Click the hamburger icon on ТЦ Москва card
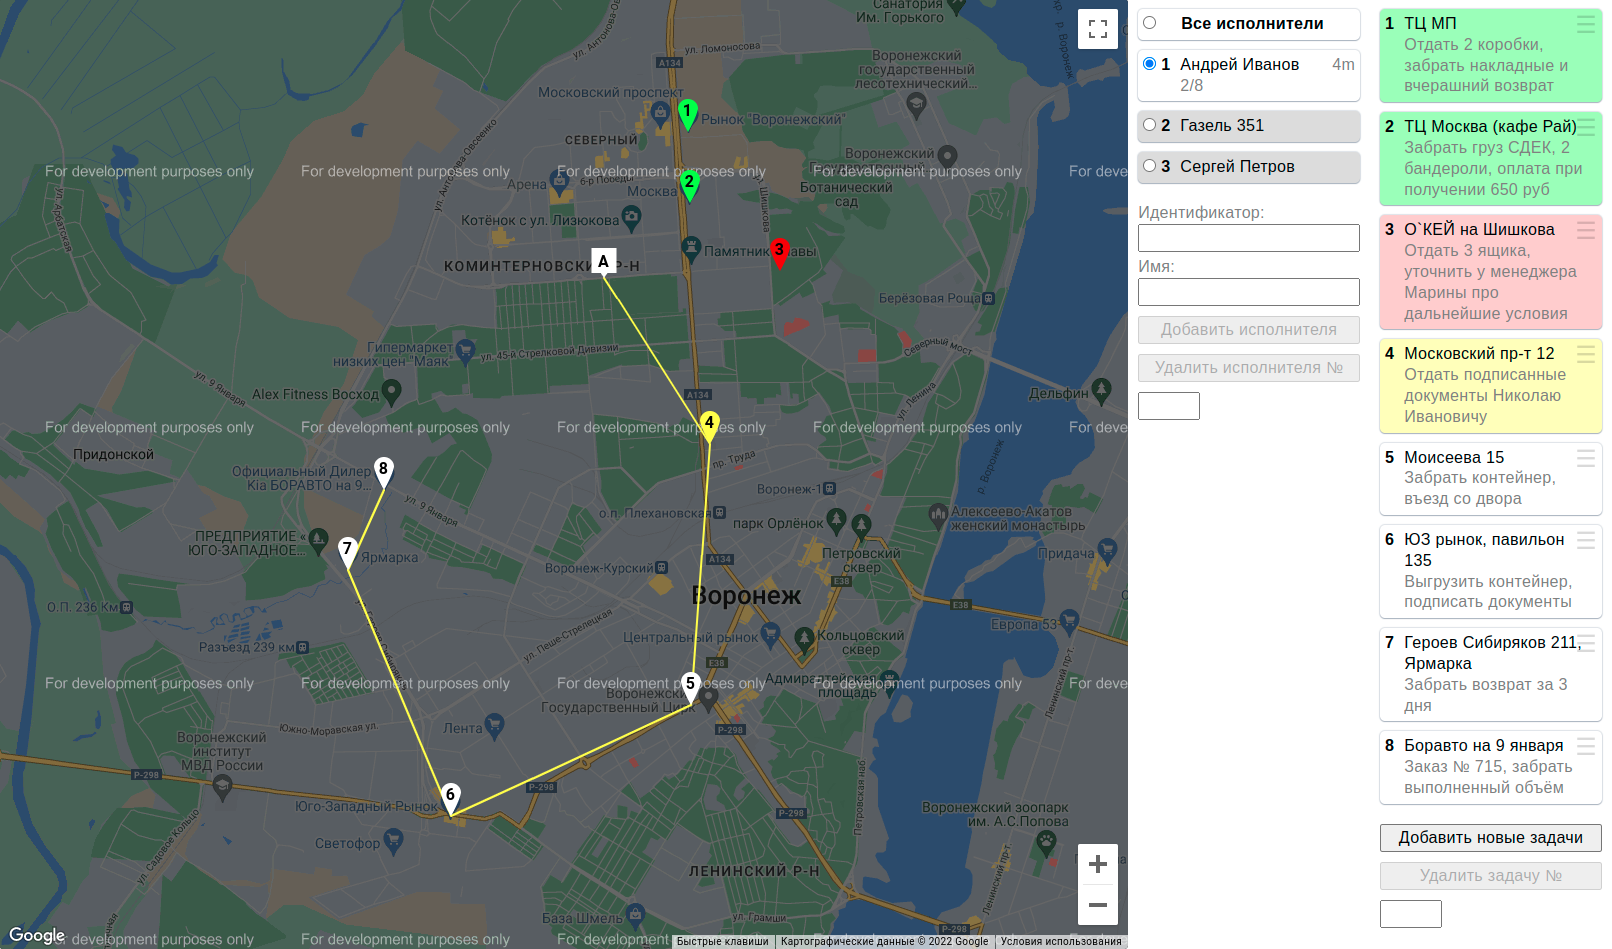 click(1586, 126)
